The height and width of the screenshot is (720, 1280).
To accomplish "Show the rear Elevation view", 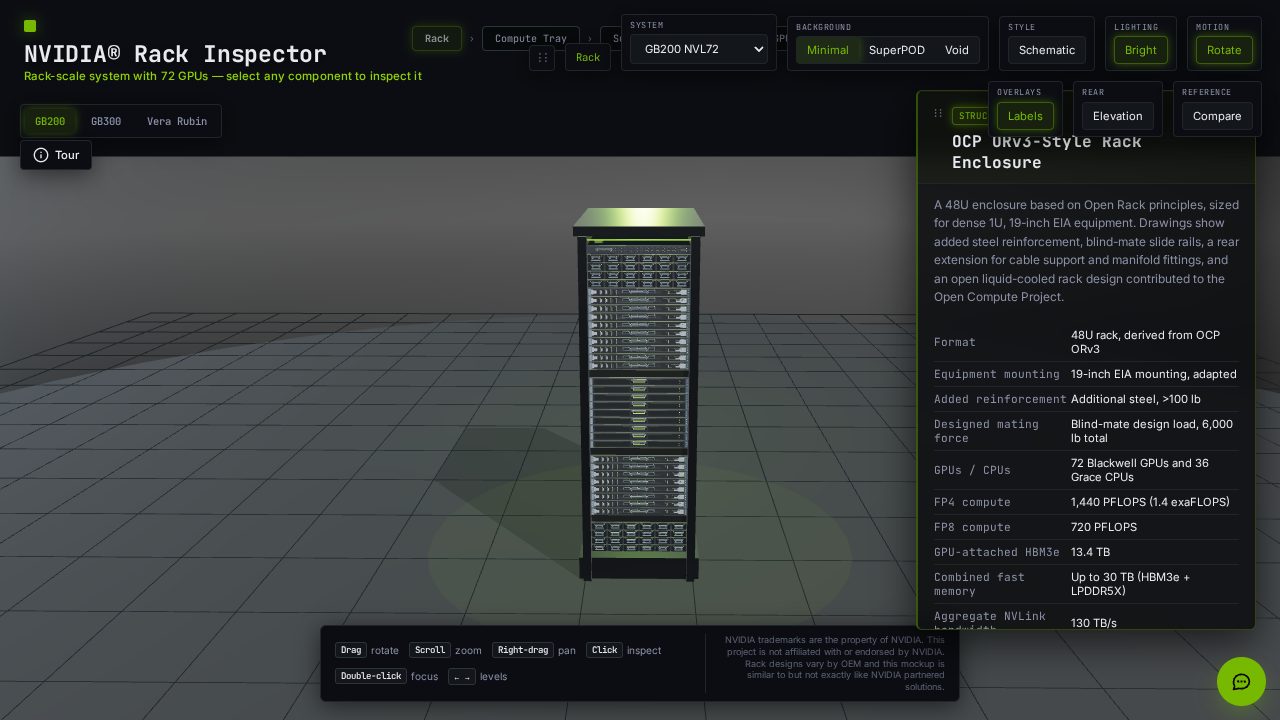I will tap(1118, 116).
